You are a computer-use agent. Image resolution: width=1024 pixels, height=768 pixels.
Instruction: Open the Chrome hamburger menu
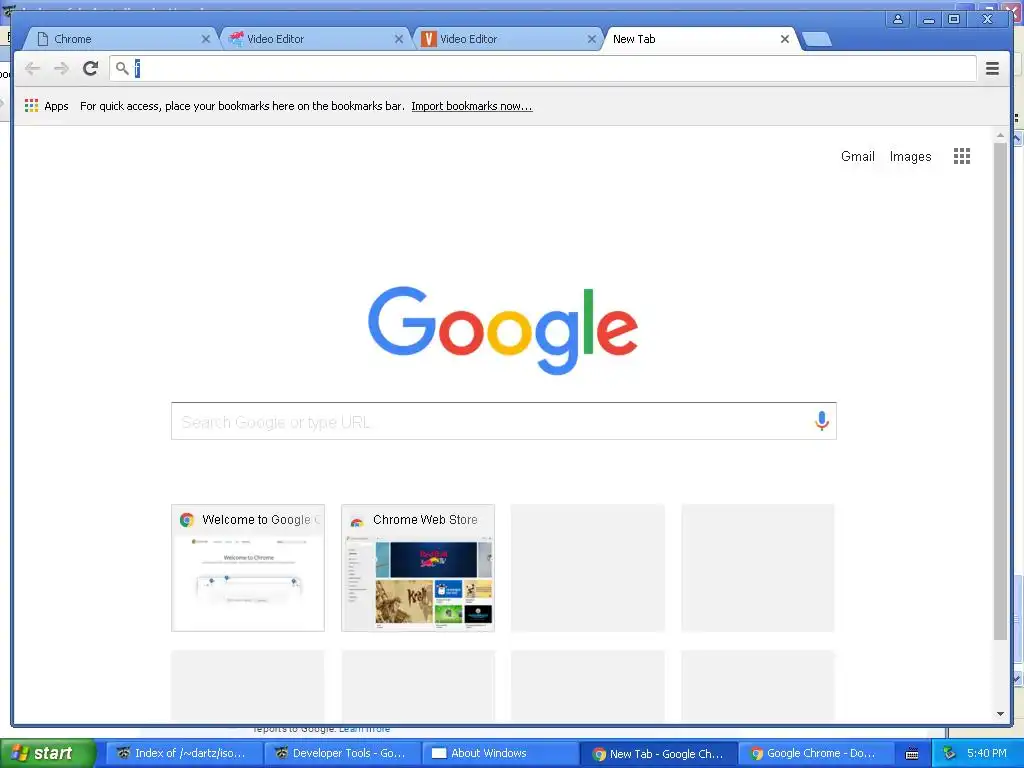[x=992, y=68]
